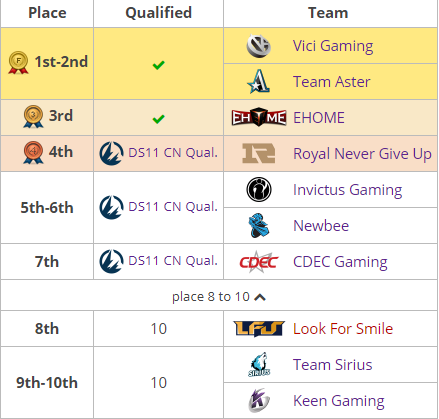Click the CDEC Gaming red logo
The height and width of the screenshot is (419, 439).
point(259,262)
